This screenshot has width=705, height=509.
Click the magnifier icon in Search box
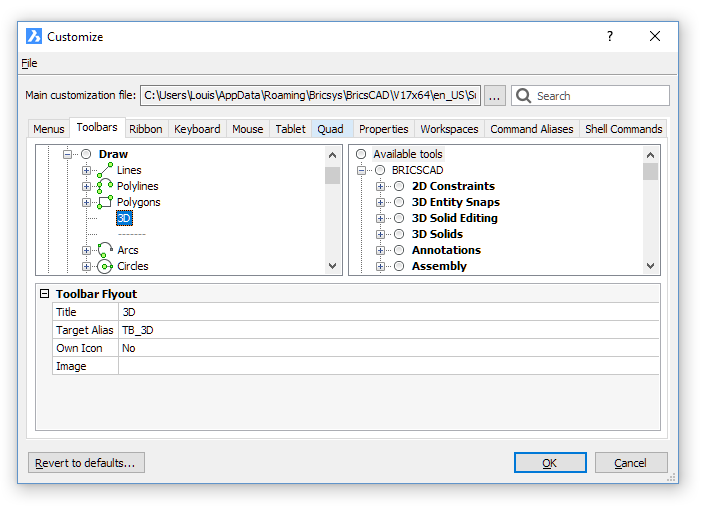(523, 96)
